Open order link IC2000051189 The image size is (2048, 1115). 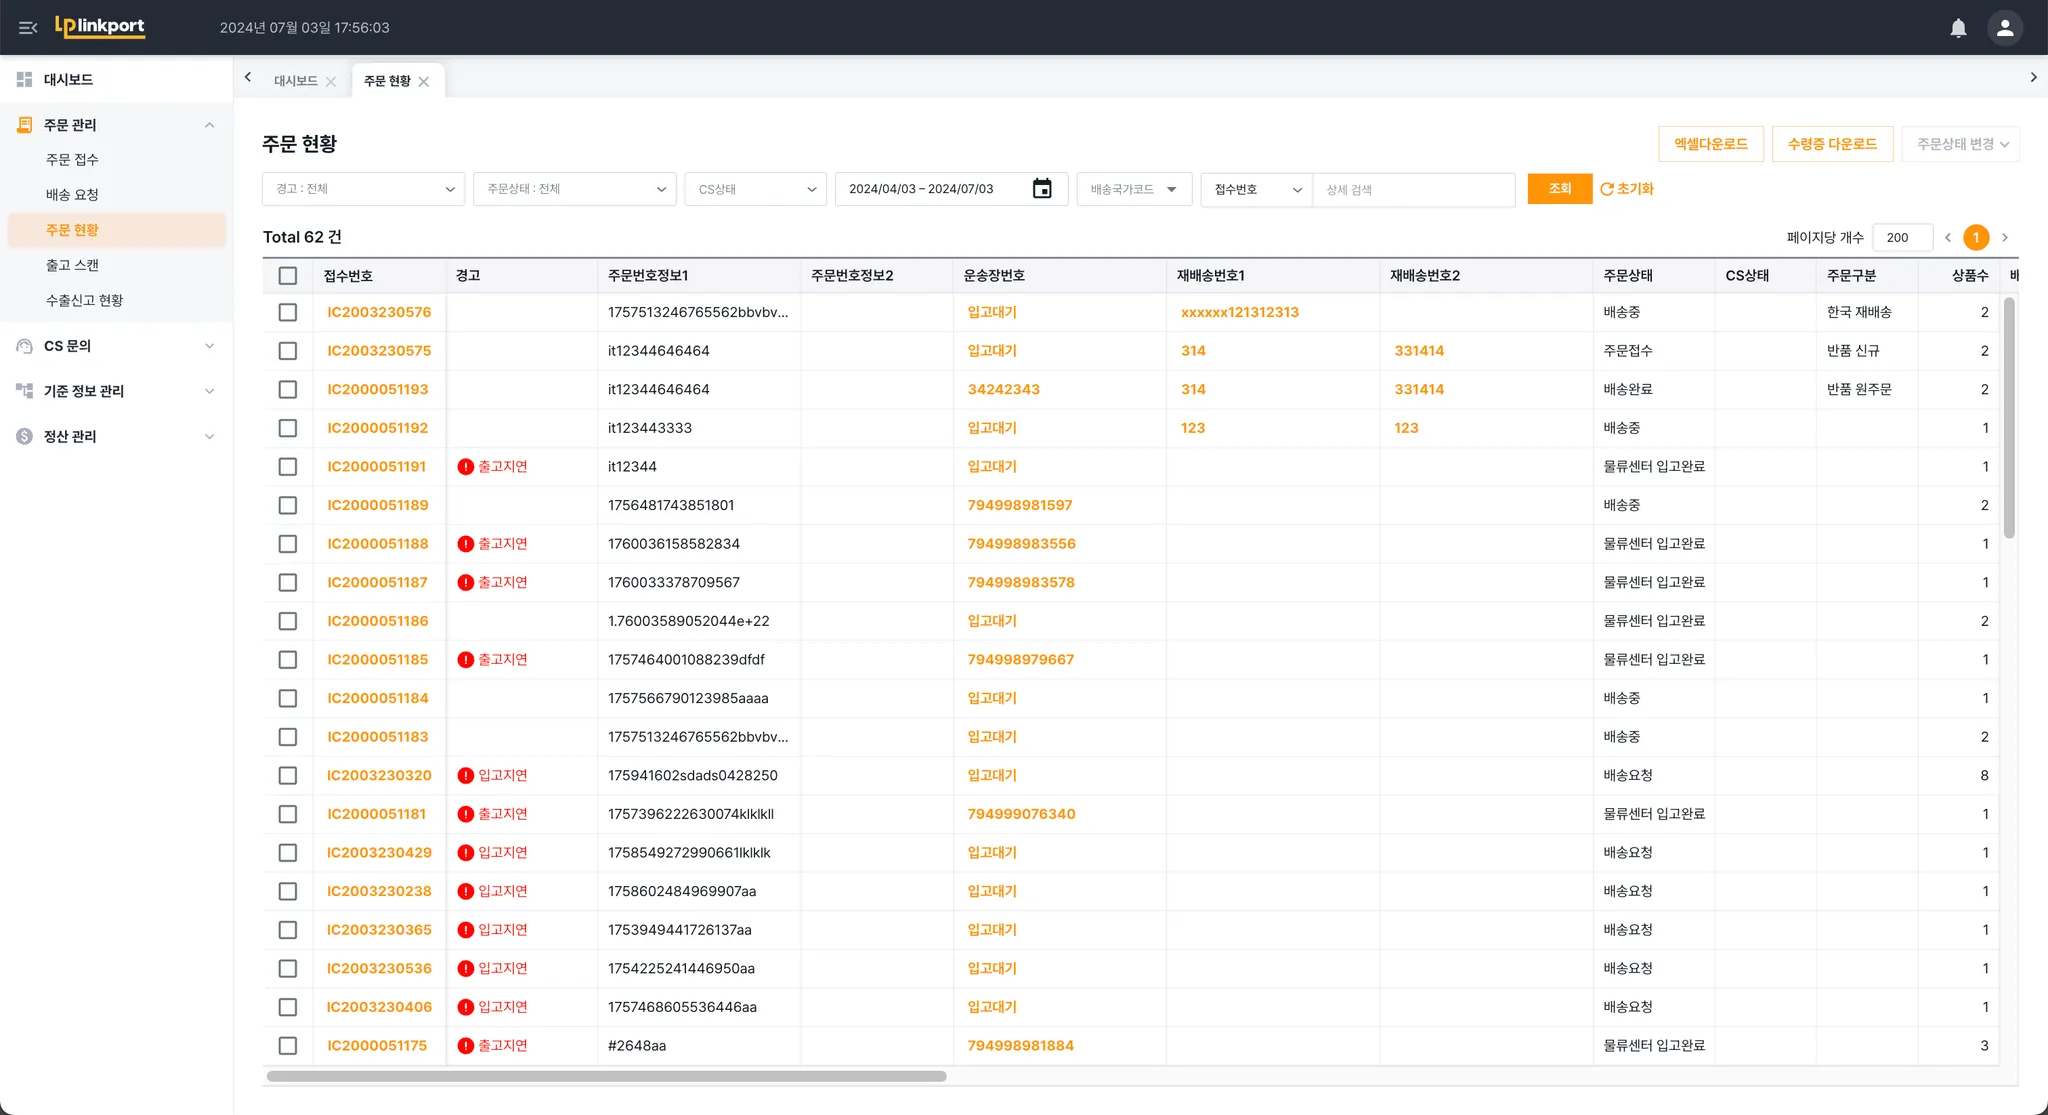click(x=377, y=505)
